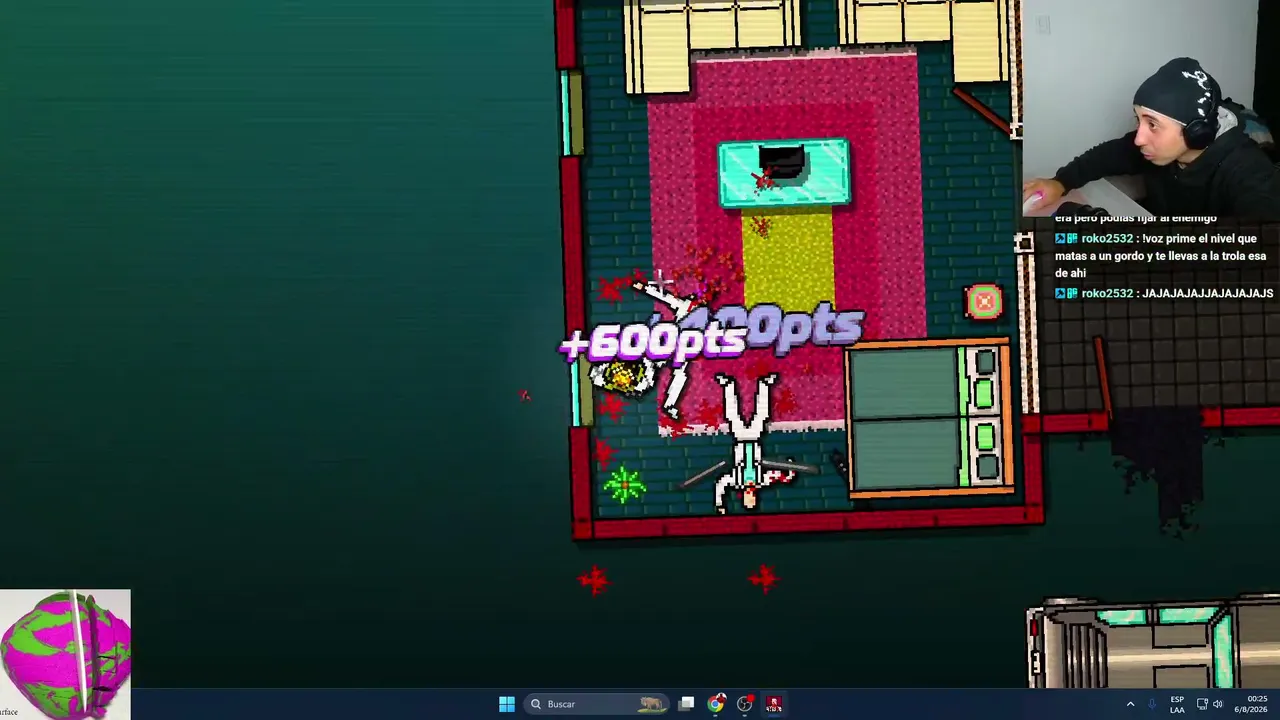Click the streamer webcam feed
Image resolution: width=1280 pixels, height=720 pixels.
pyautogui.click(x=1151, y=108)
